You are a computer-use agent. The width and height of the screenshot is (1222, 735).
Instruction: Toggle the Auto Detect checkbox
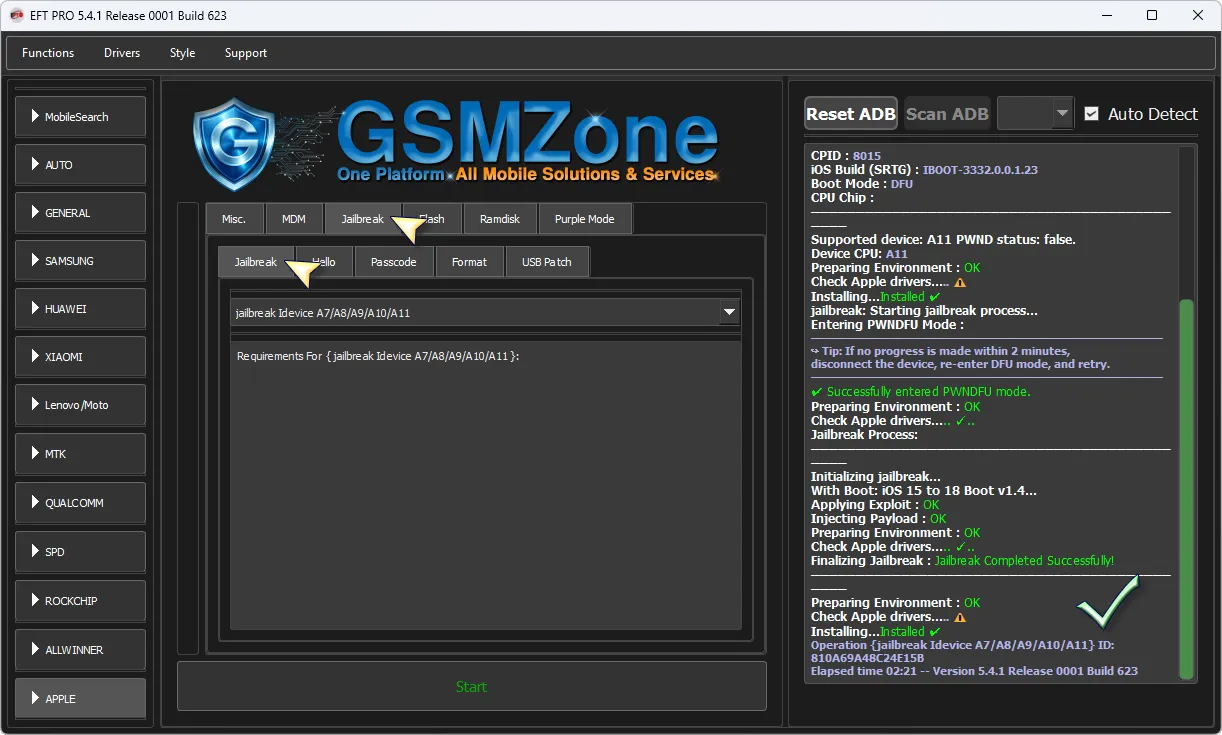pyautogui.click(x=1091, y=114)
